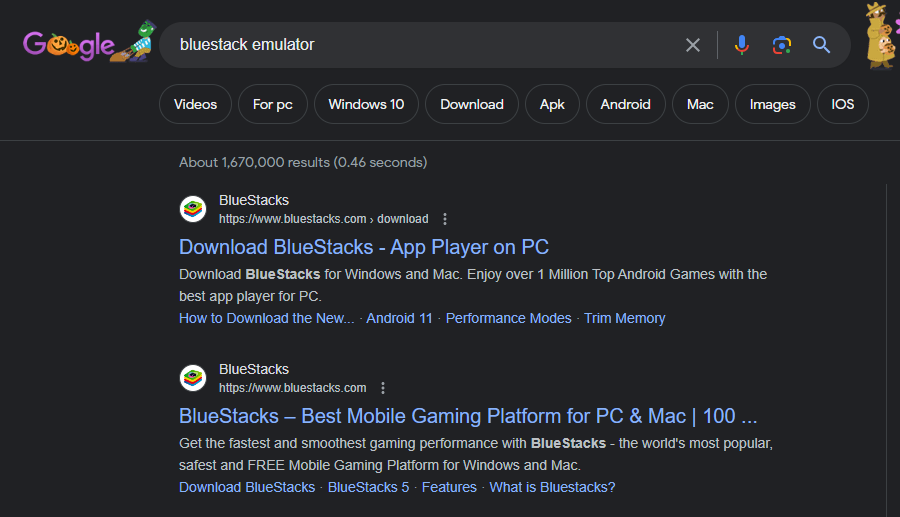900x517 pixels.
Task: Click the Halloween character in top-right corner
Action: coord(882,36)
